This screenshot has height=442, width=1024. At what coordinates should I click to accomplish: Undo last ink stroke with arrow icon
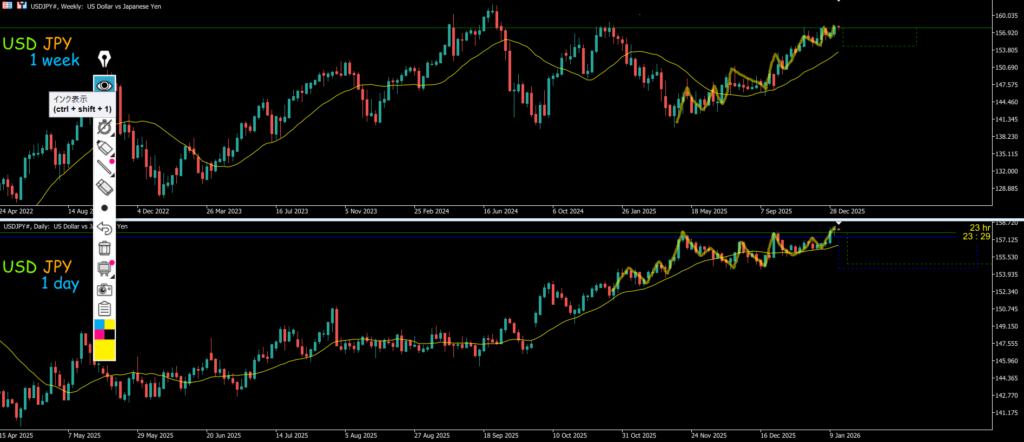(x=104, y=228)
